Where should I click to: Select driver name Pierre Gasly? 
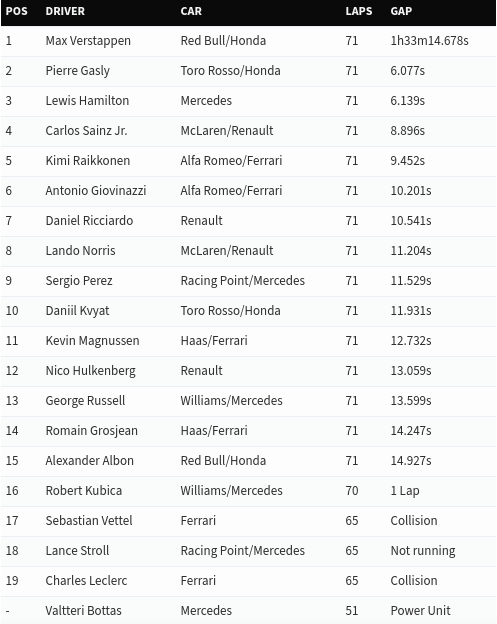coord(78,71)
